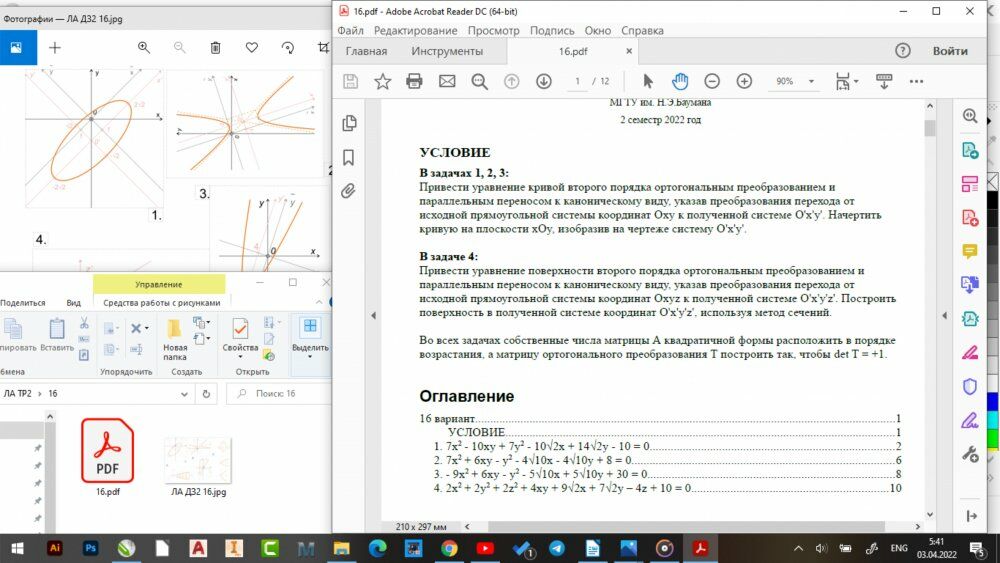Image resolution: width=1000 pixels, height=563 pixels.
Task: Switch to the Инструменты tab
Action: click(x=447, y=51)
